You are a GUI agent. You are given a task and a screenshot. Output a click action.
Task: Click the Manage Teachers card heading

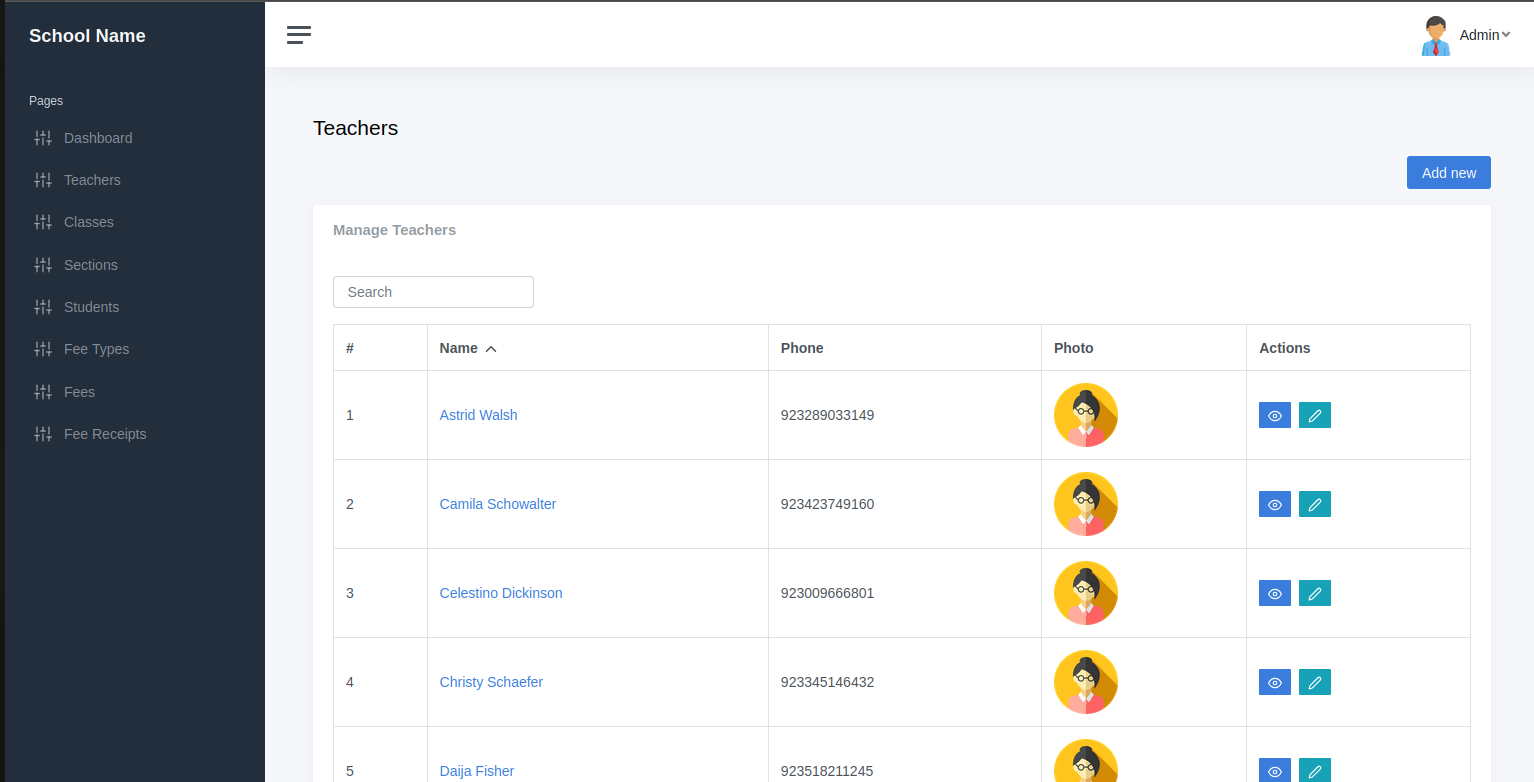pos(394,230)
